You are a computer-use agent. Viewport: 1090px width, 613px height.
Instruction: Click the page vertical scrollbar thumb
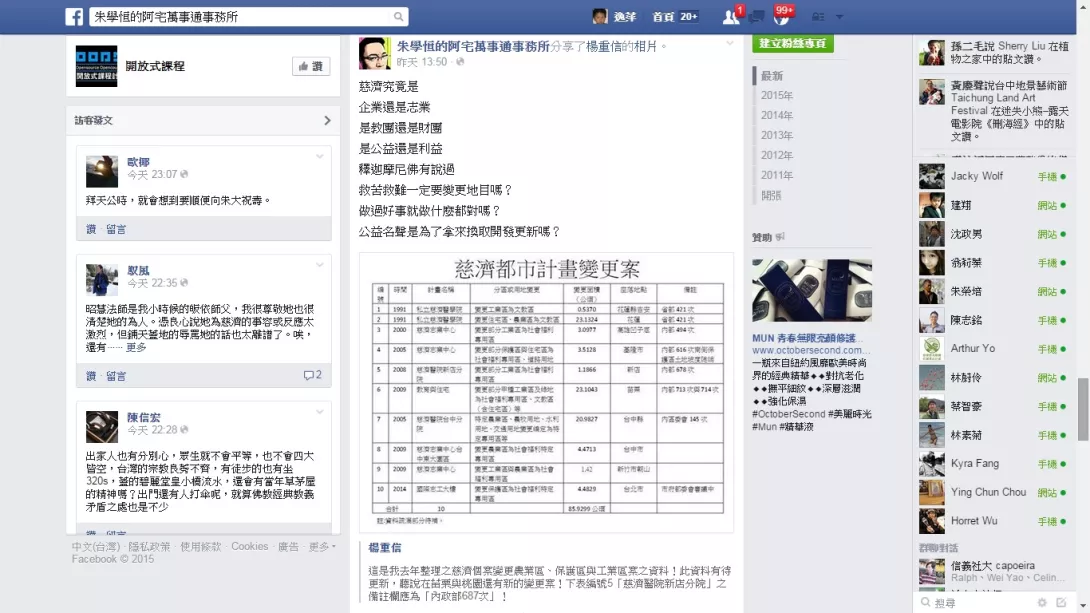1083,409
